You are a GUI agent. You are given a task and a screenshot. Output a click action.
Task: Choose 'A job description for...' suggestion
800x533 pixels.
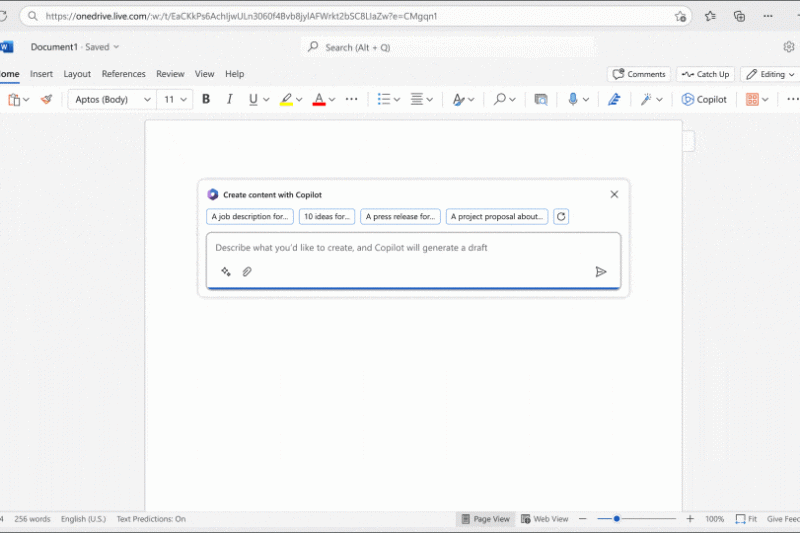coord(250,216)
